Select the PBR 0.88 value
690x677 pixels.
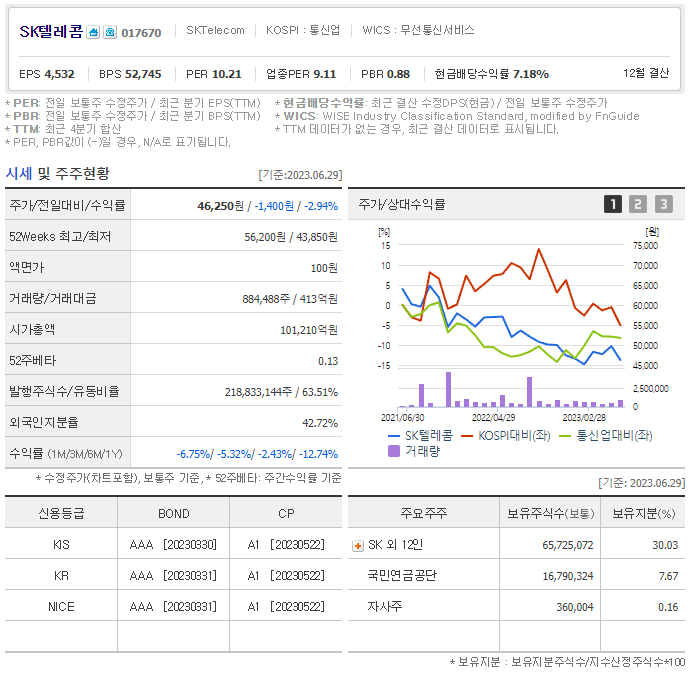pos(385,74)
